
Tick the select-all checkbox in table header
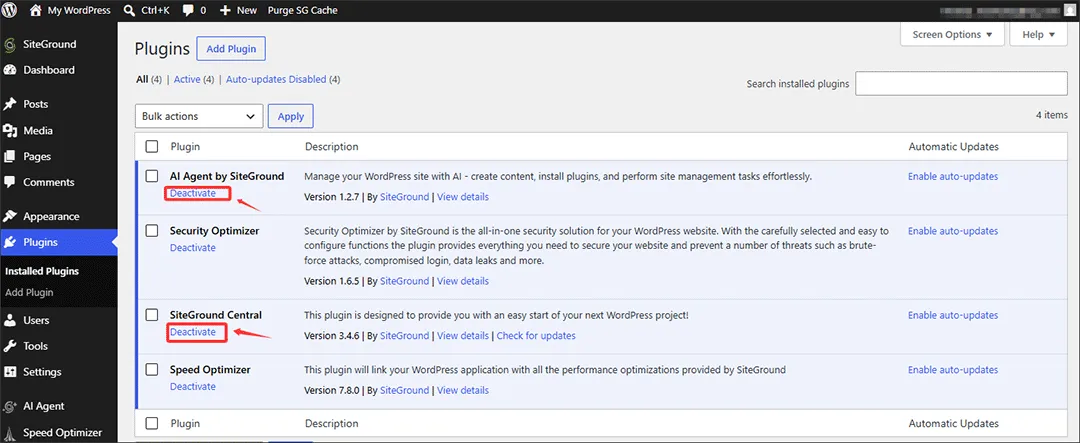pos(152,147)
